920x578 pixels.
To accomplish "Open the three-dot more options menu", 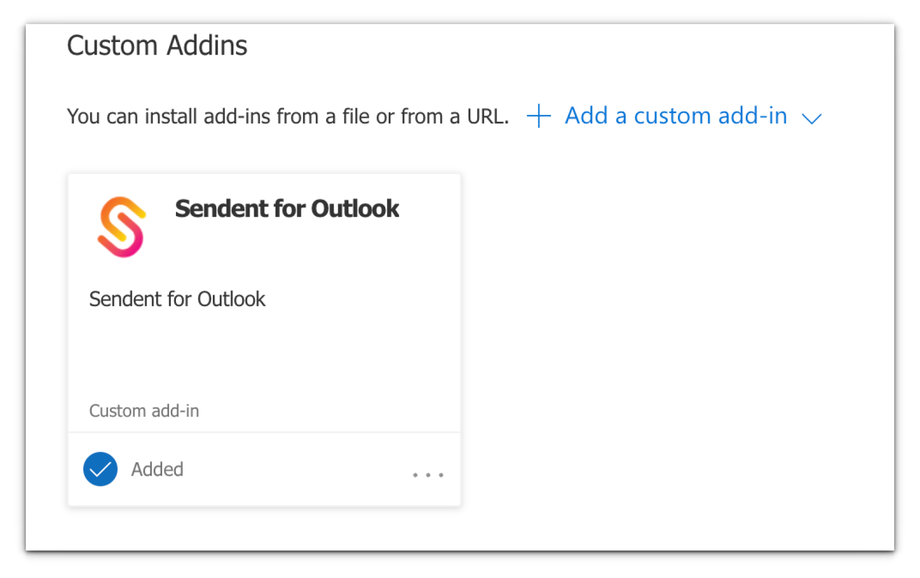I will point(428,475).
